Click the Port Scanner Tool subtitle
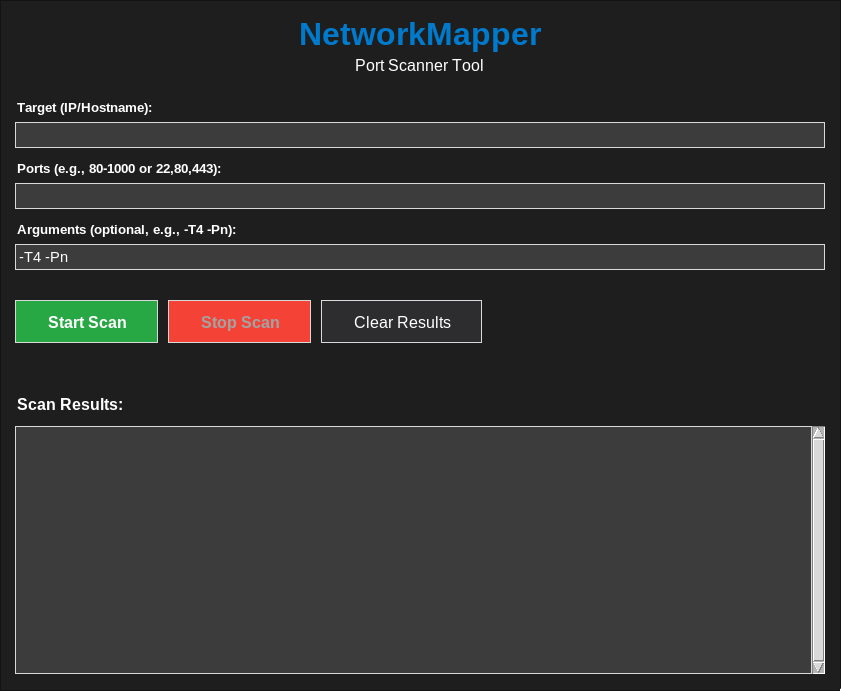841x691 pixels. tap(419, 66)
